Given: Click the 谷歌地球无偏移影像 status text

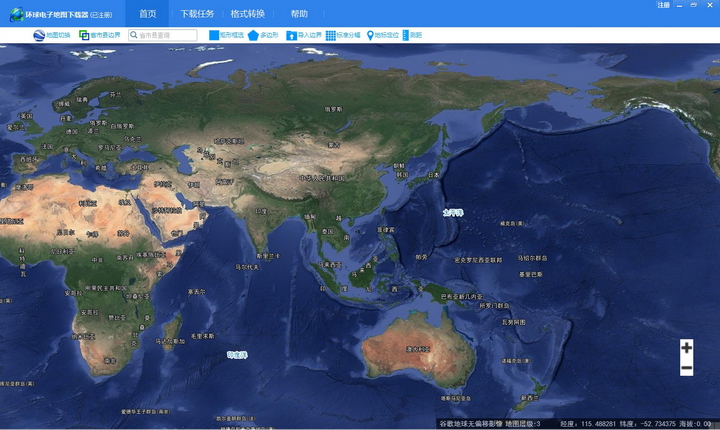Looking at the screenshot, I should tap(470, 424).
